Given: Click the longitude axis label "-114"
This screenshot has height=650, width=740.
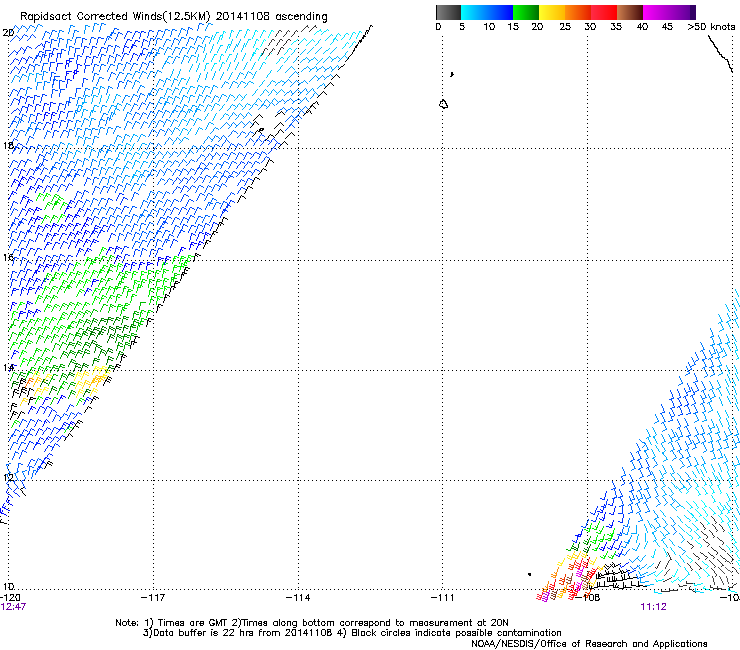Looking at the screenshot, I should pos(298,598).
